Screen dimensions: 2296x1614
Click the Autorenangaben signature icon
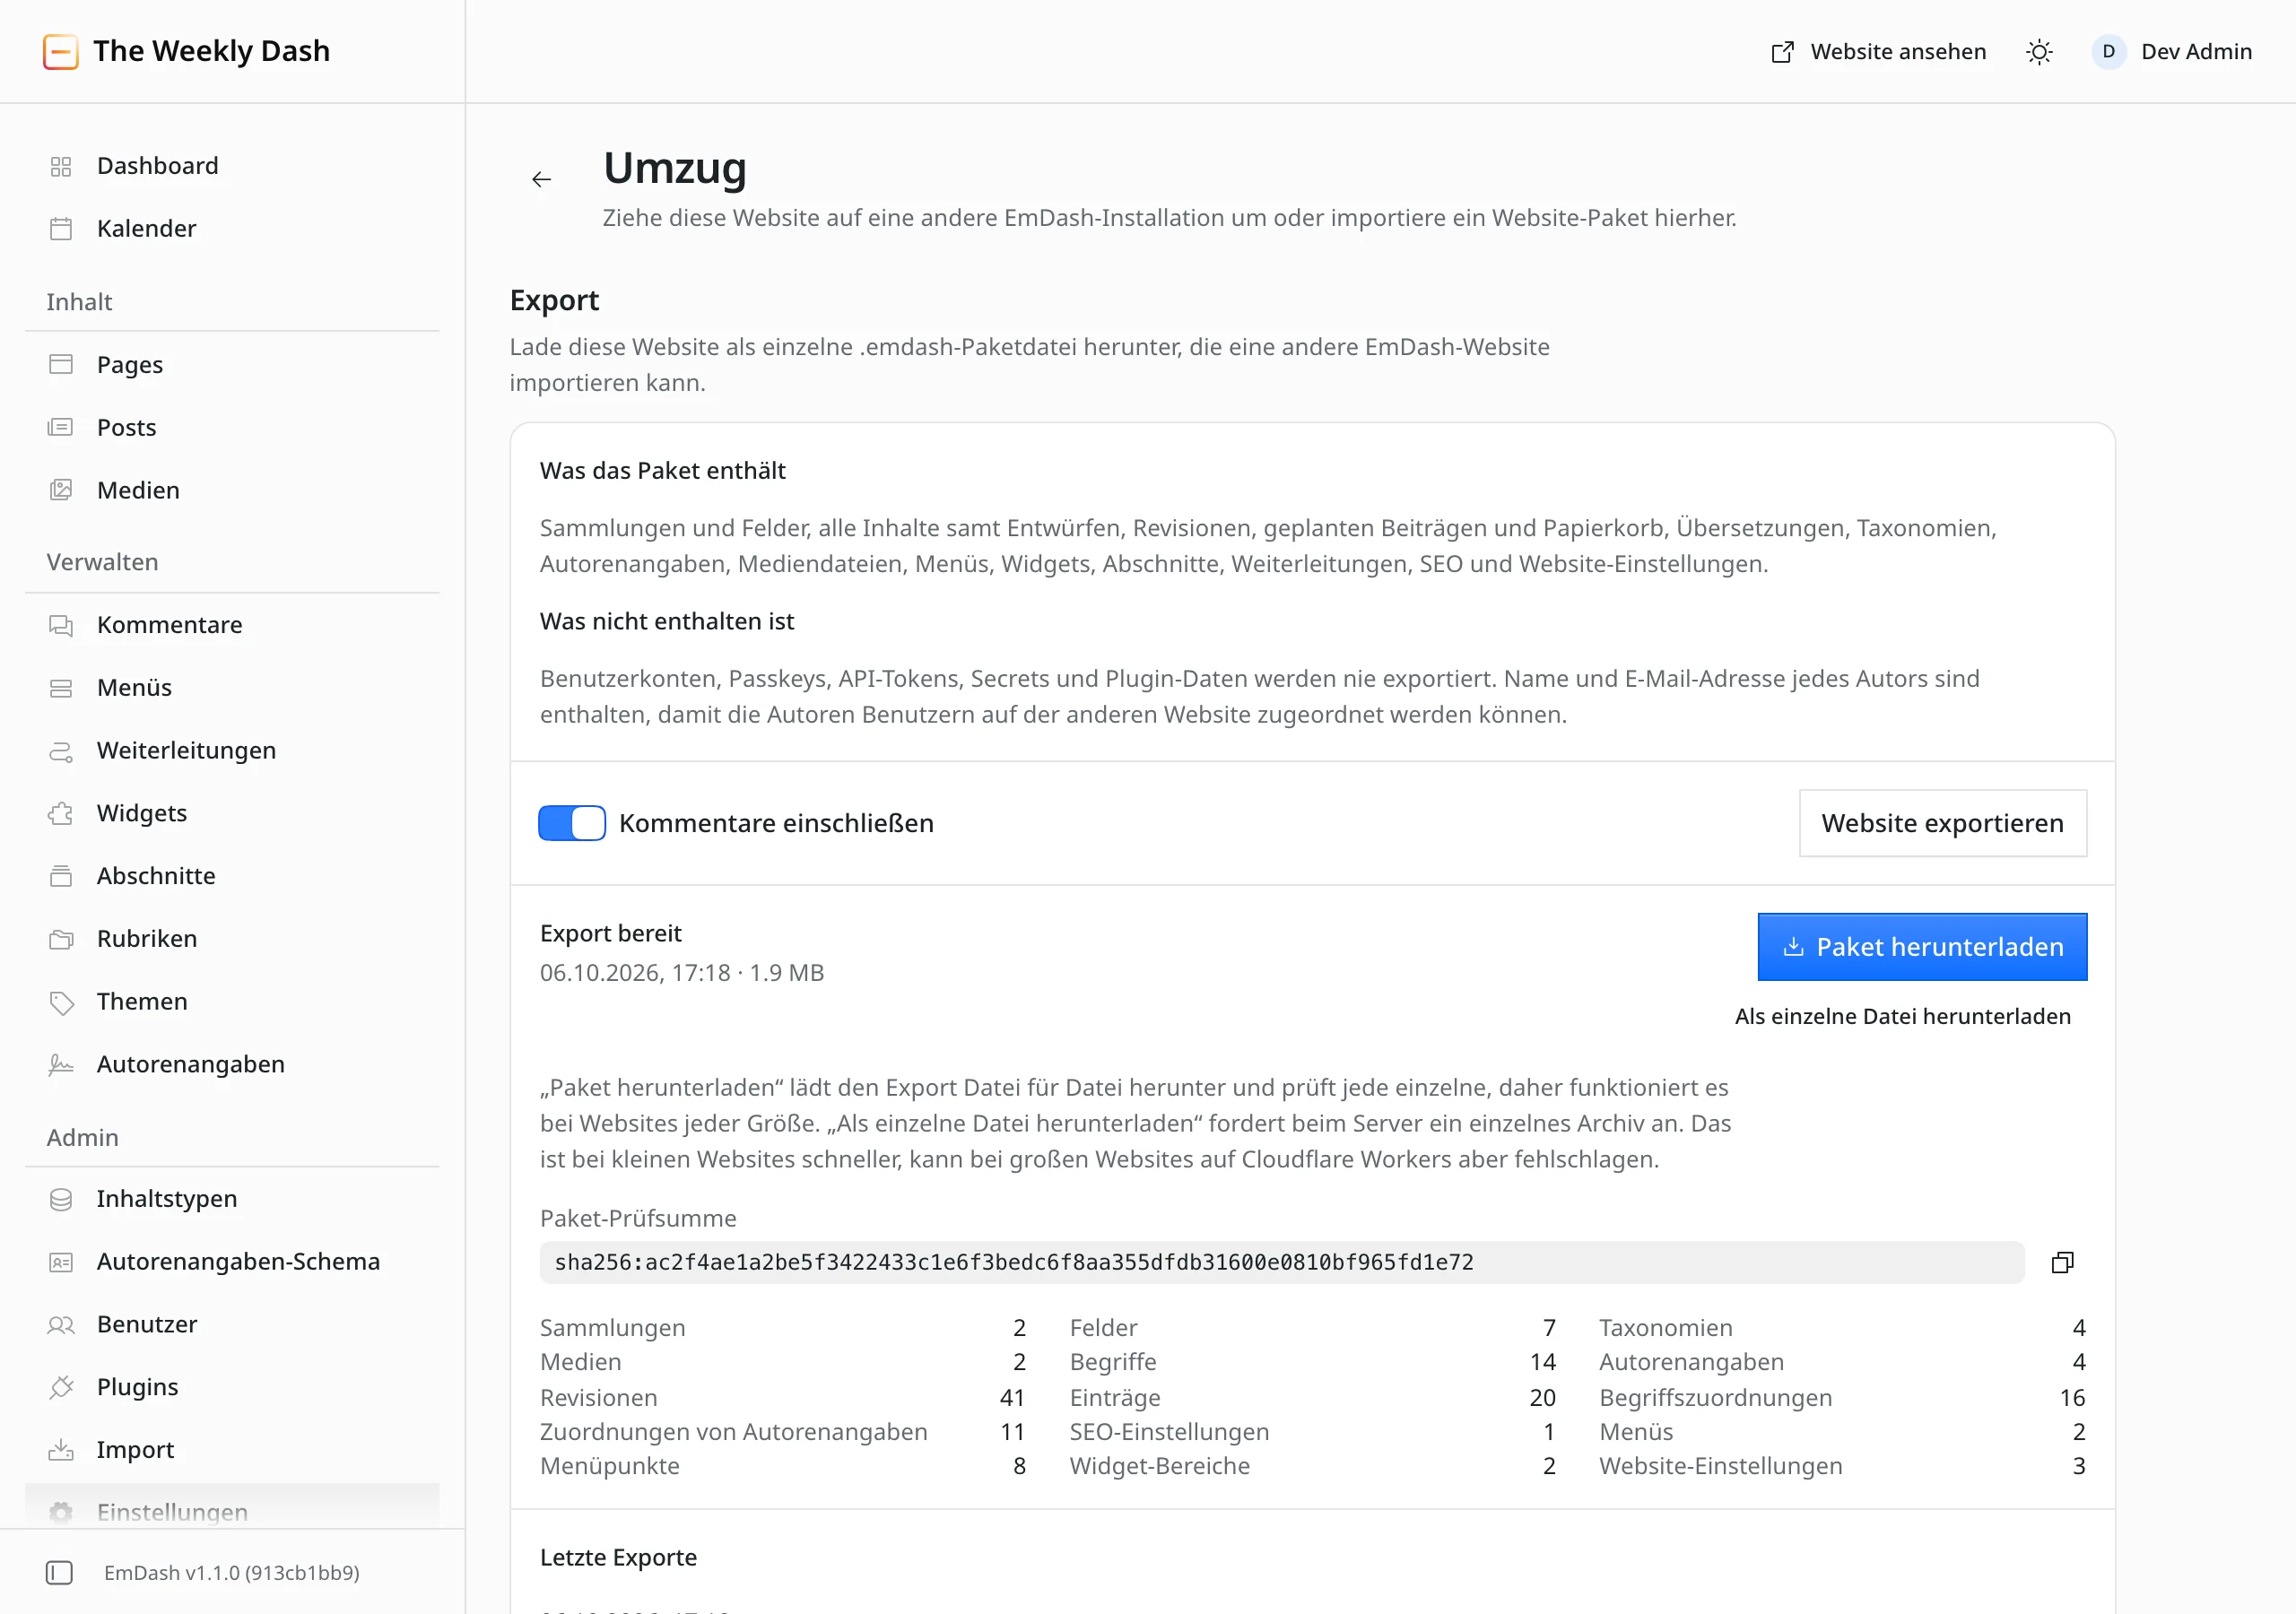(61, 1064)
